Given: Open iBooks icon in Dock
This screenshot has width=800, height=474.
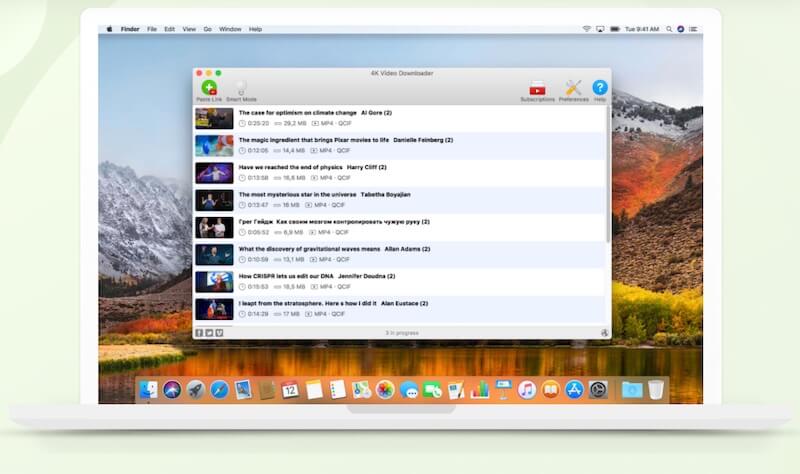Looking at the screenshot, I should click(551, 390).
